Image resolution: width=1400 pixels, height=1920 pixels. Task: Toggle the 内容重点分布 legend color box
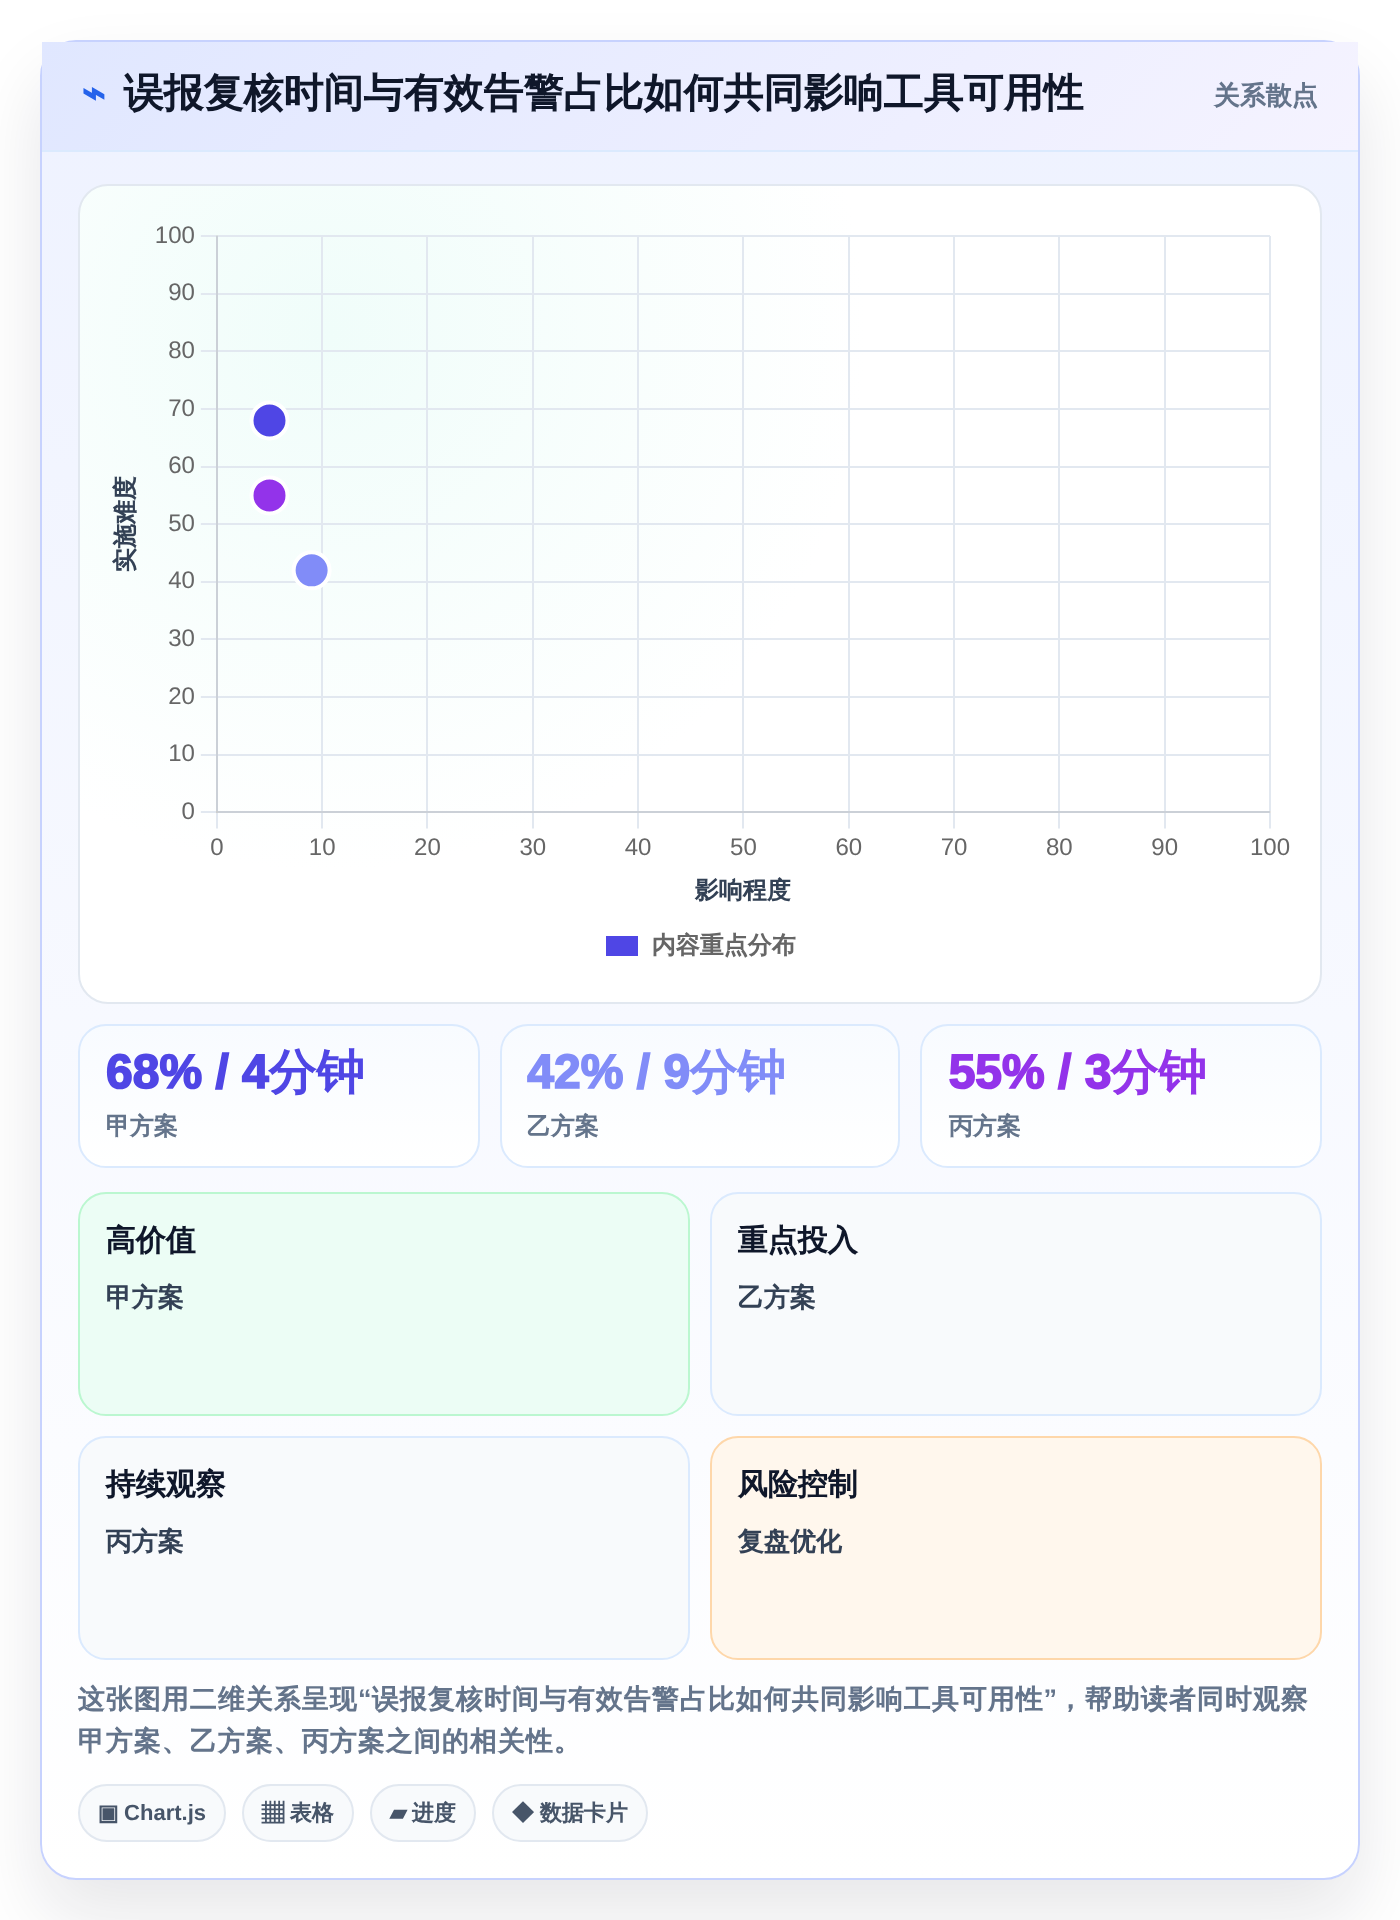point(622,946)
